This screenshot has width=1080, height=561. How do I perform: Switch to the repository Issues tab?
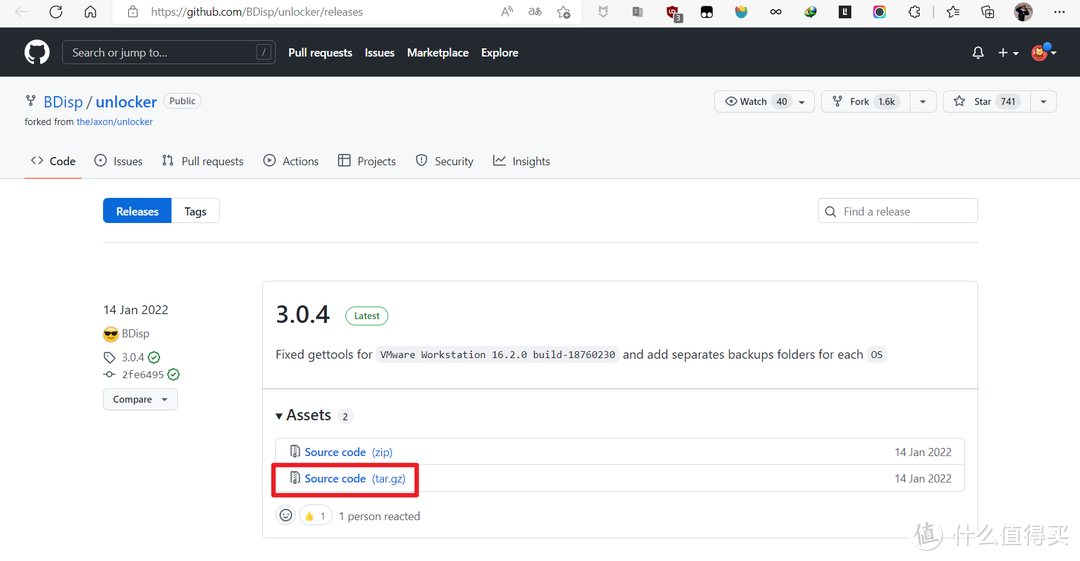pyautogui.click(x=118, y=161)
